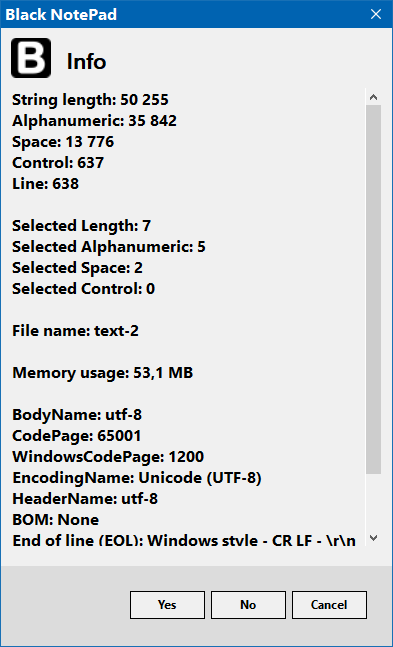Click the Cancel button
The image size is (393, 647).
(x=329, y=605)
